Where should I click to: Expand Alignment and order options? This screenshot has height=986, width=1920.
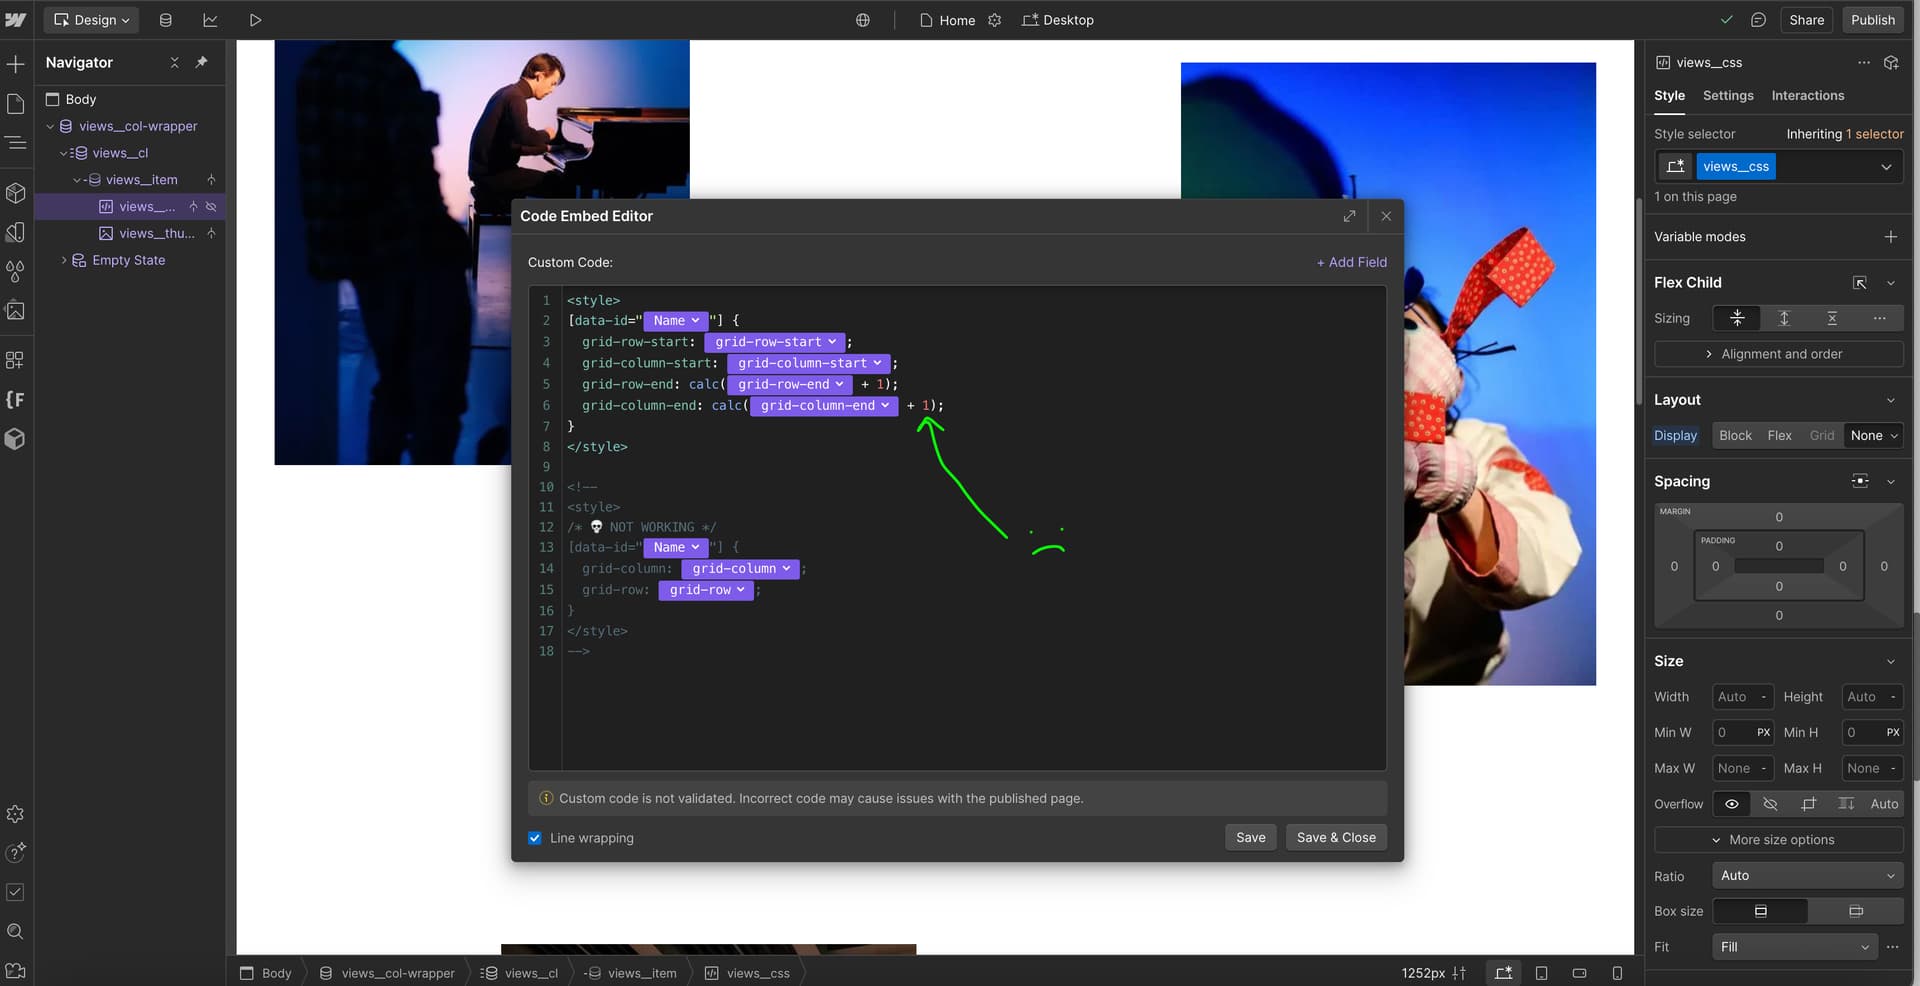pos(1779,354)
